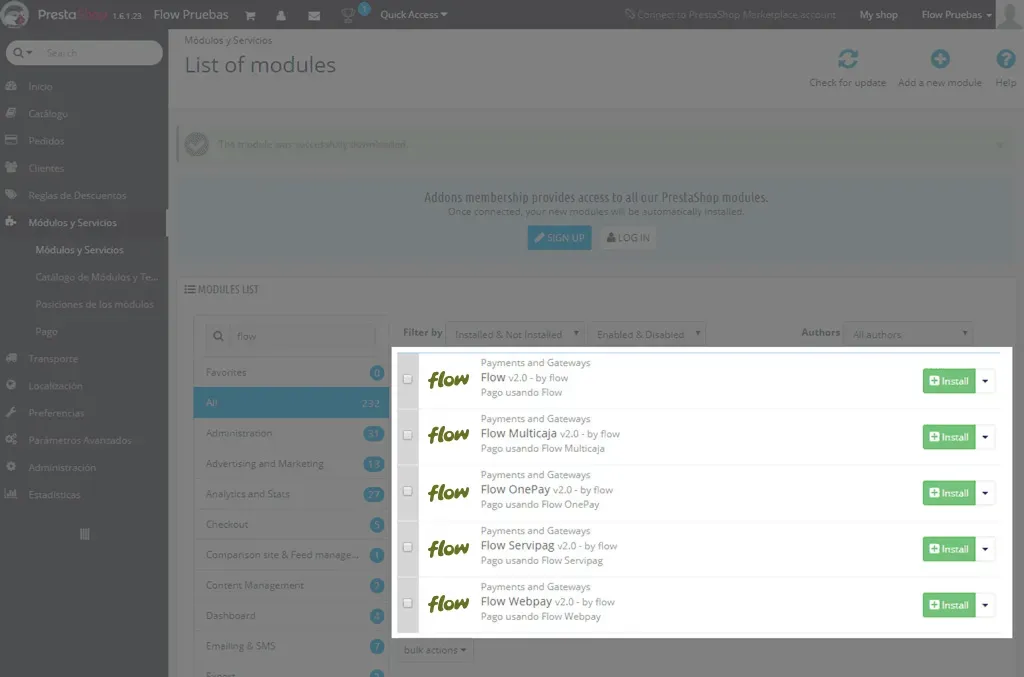This screenshot has height=677, width=1024.
Task: Install the Flow OnePay module
Action: click(x=949, y=493)
